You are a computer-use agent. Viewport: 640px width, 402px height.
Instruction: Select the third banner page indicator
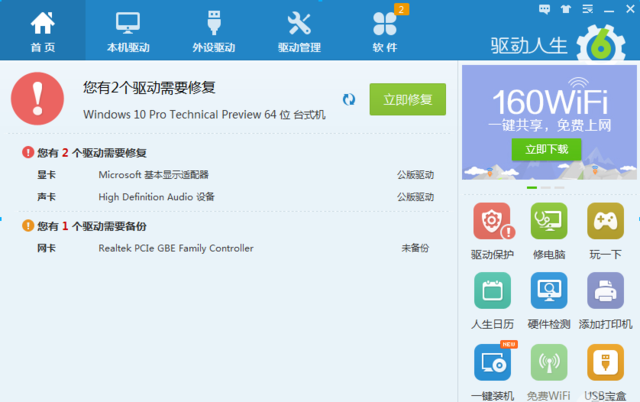(x=559, y=187)
